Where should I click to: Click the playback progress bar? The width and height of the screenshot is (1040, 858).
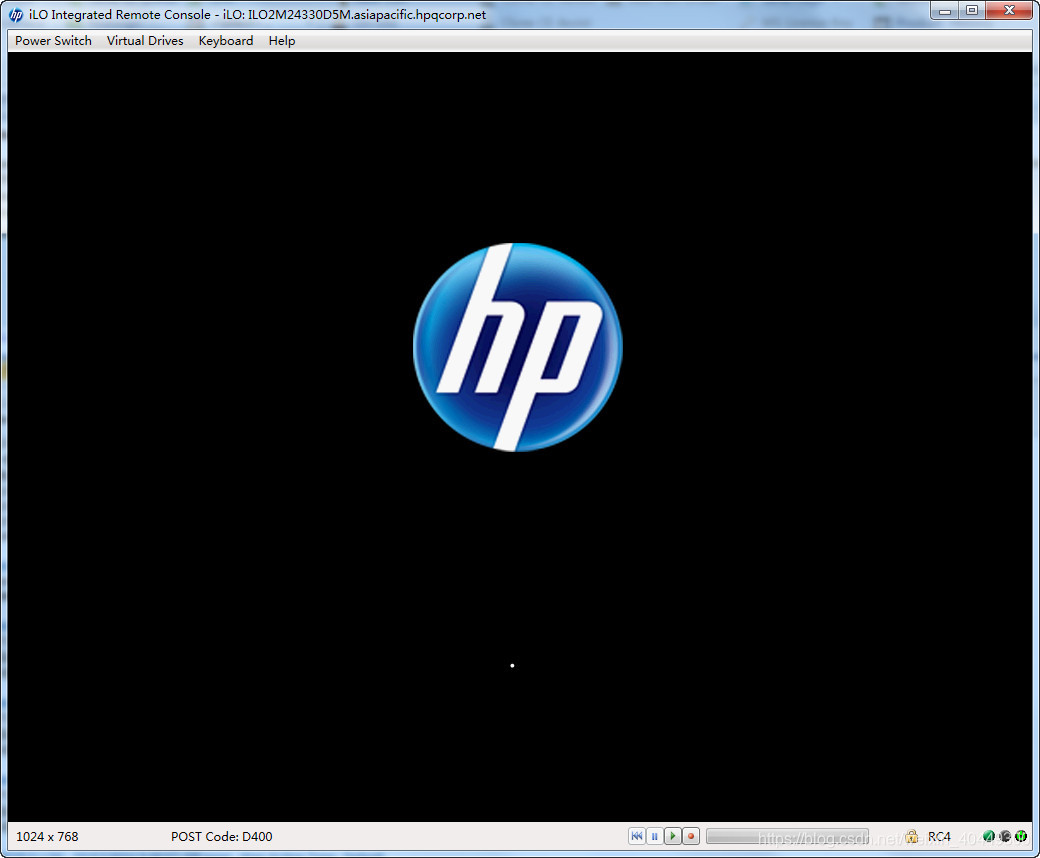787,836
